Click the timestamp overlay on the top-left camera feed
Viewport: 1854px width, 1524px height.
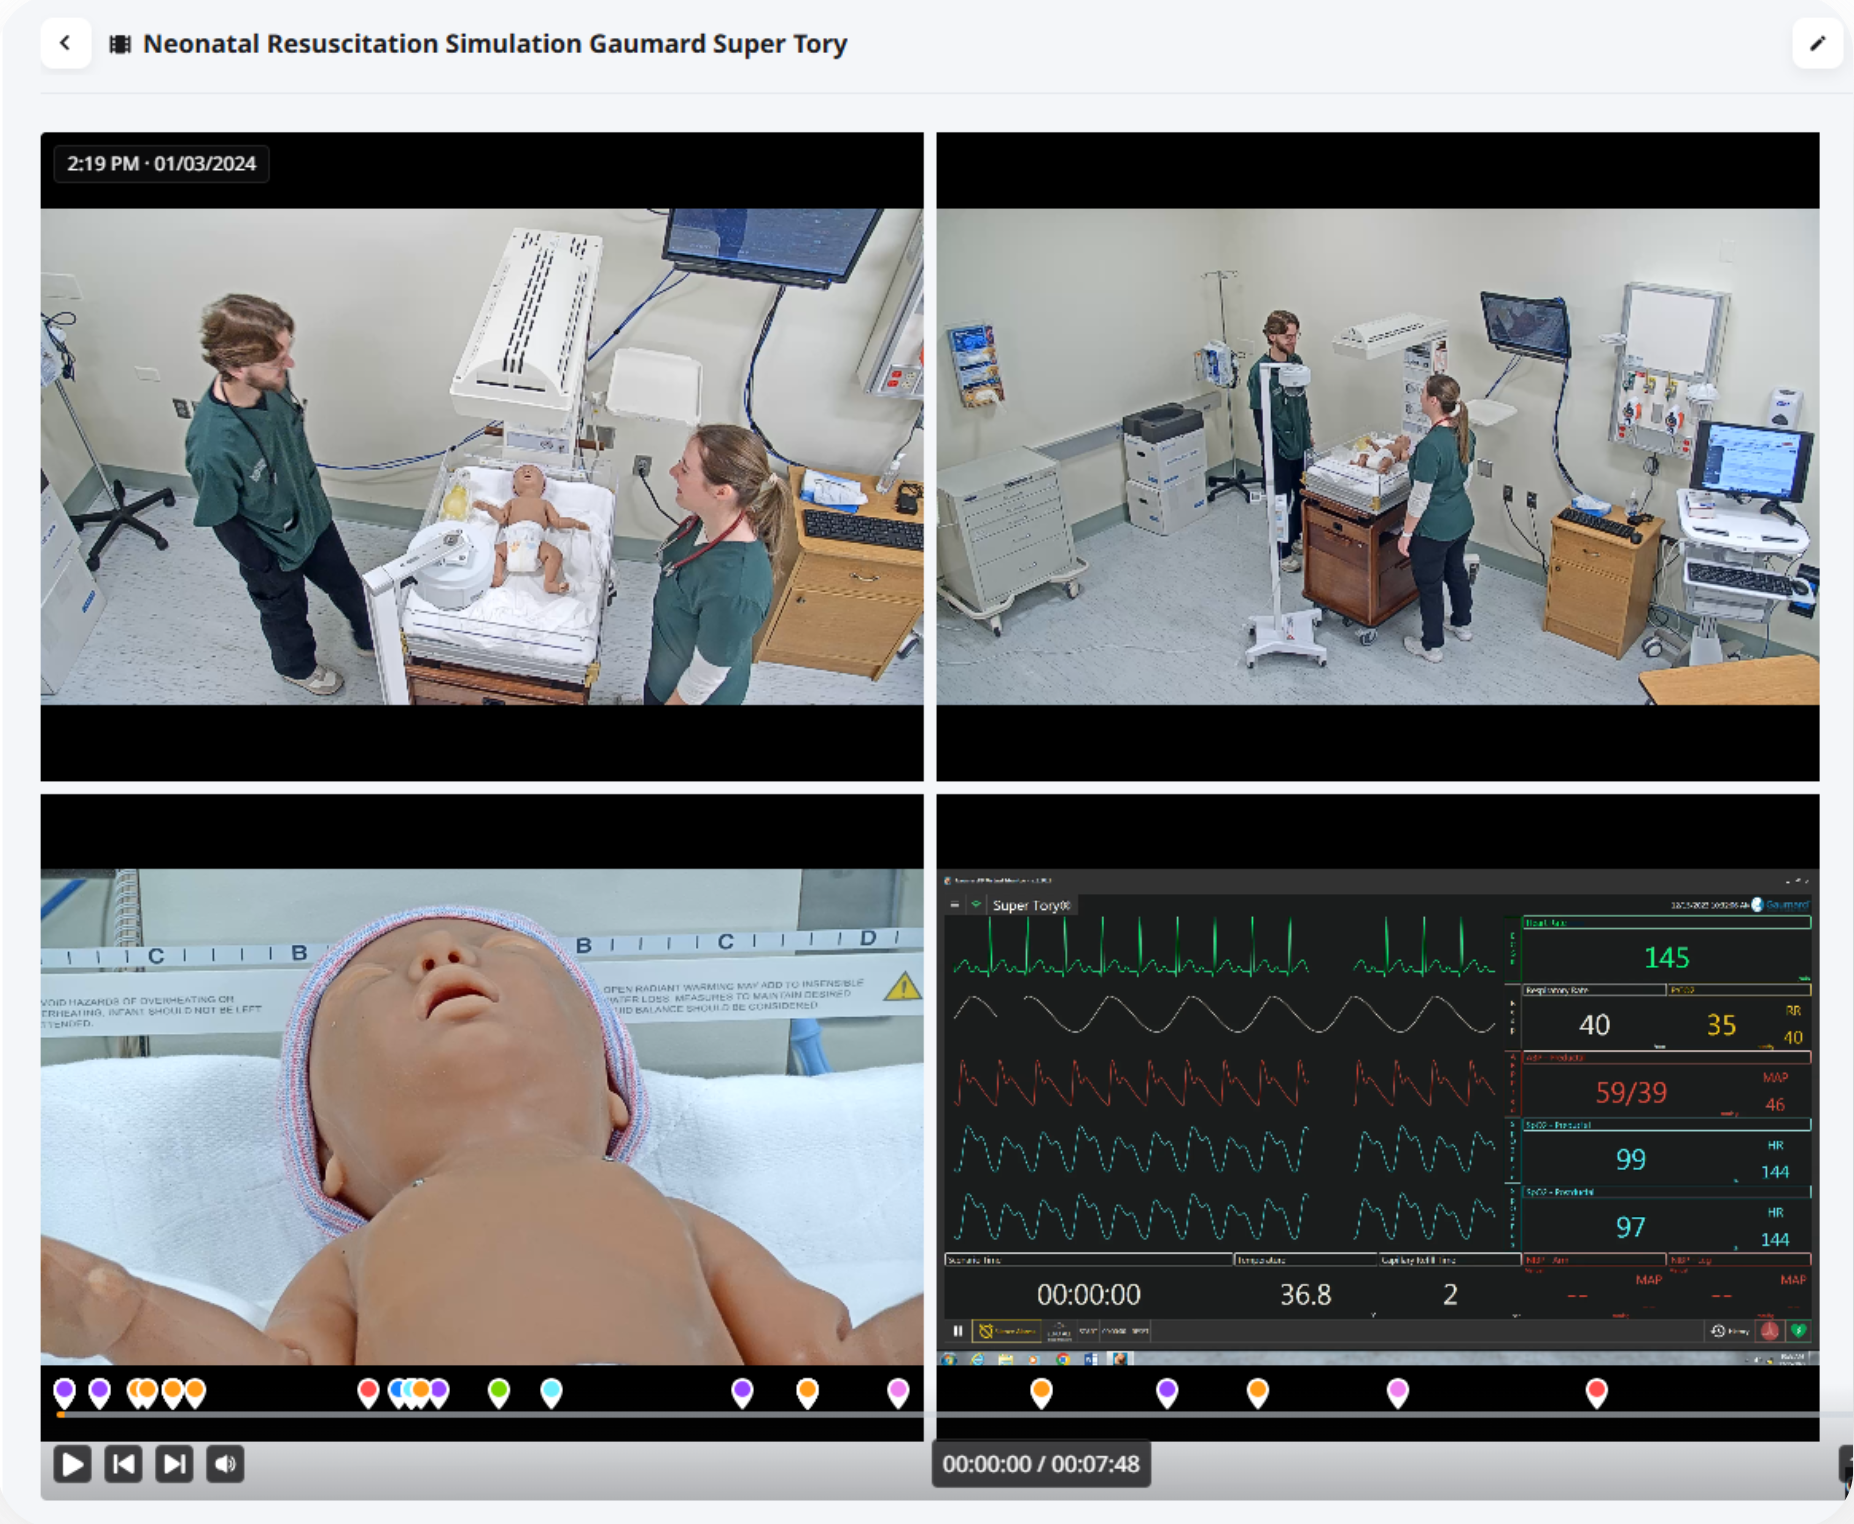[160, 163]
